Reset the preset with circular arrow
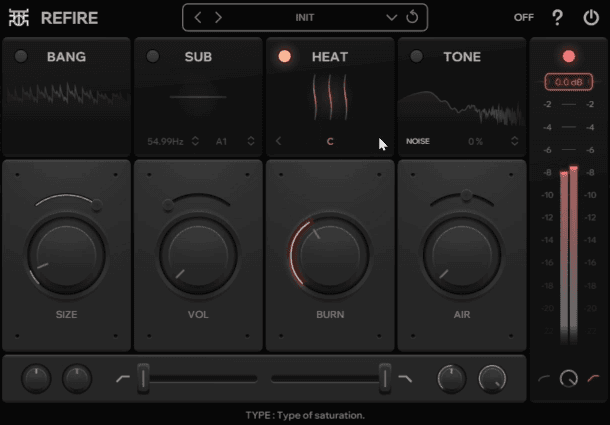610x425 pixels. pyautogui.click(x=412, y=17)
